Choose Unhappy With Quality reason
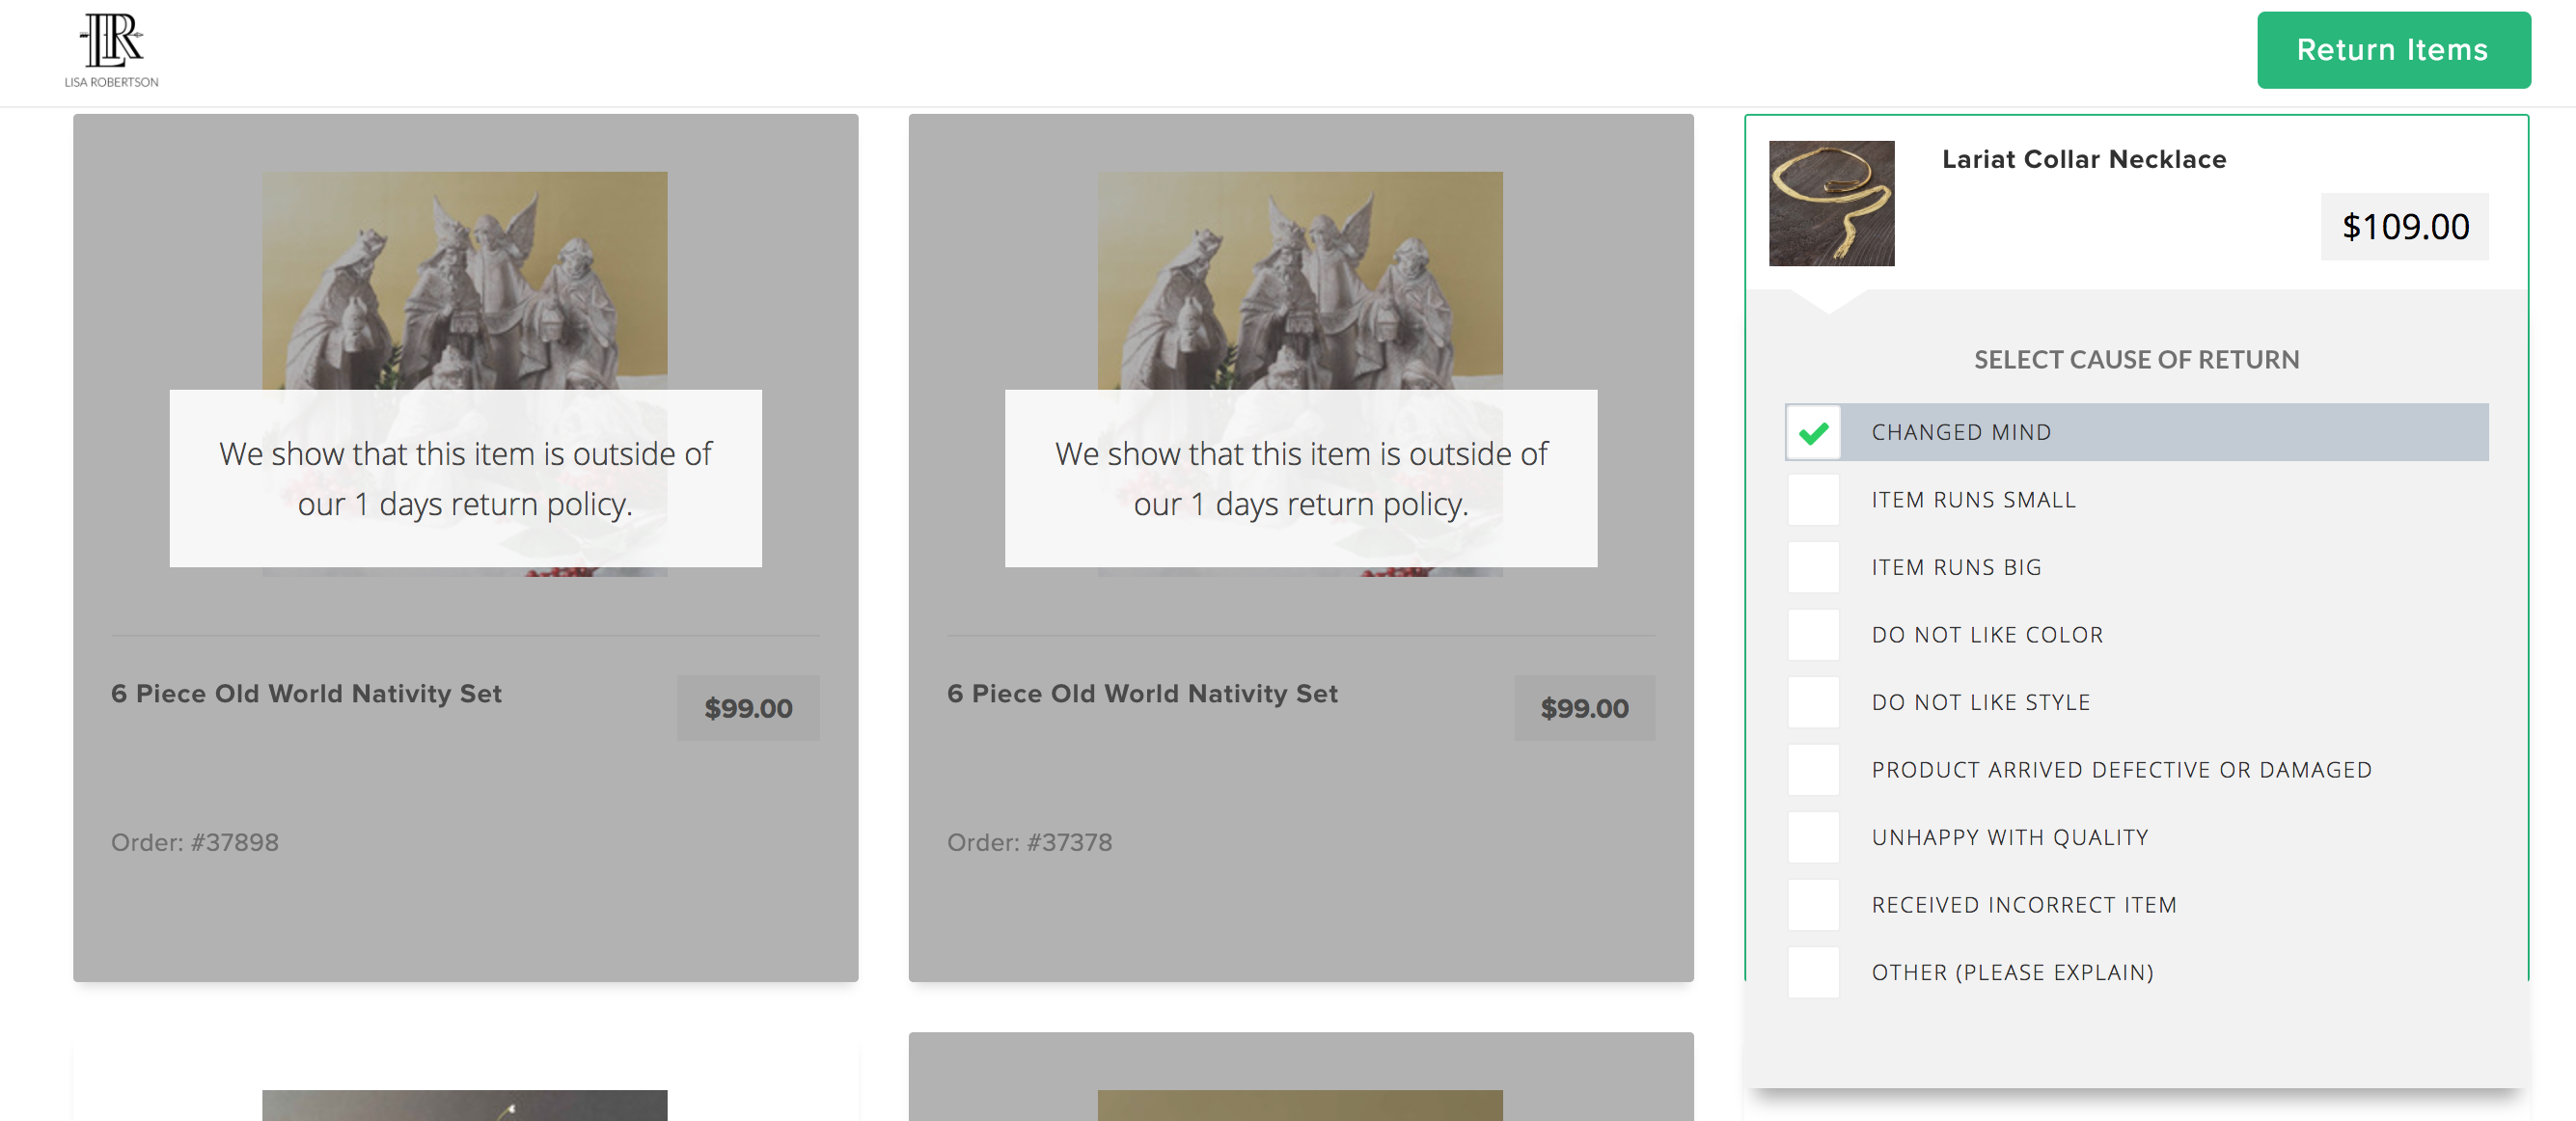2576x1121 pixels. click(x=1813, y=838)
